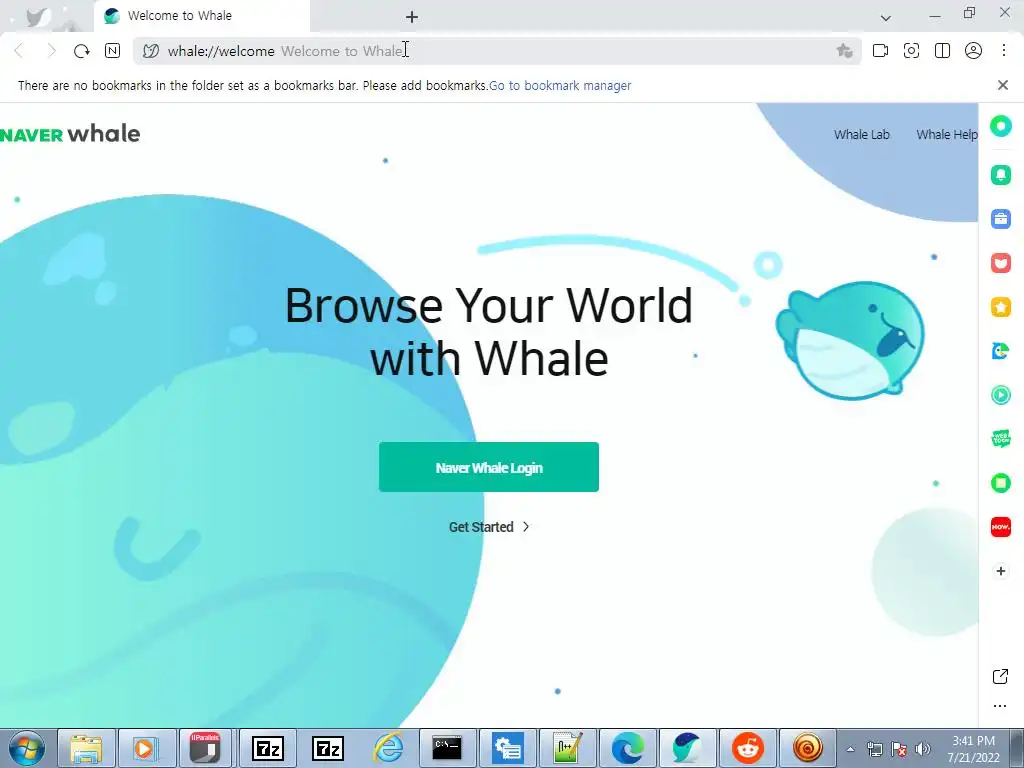Open the Papago parrot translator sidebar icon

[x=1000, y=351]
